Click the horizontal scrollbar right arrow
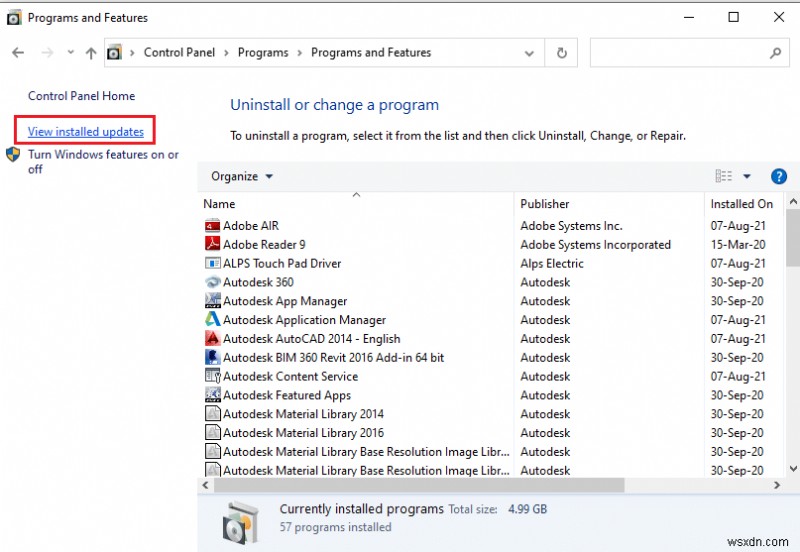Viewport: 800px width, 552px height. pyautogui.click(x=777, y=485)
